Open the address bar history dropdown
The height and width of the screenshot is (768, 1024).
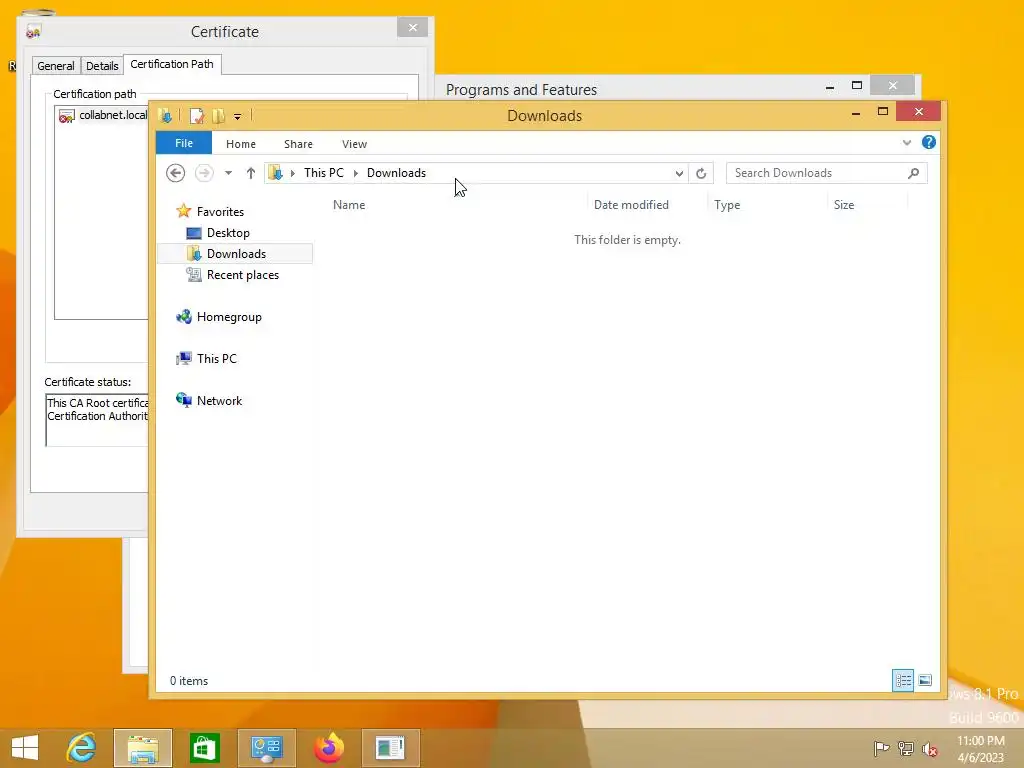tap(679, 173)
